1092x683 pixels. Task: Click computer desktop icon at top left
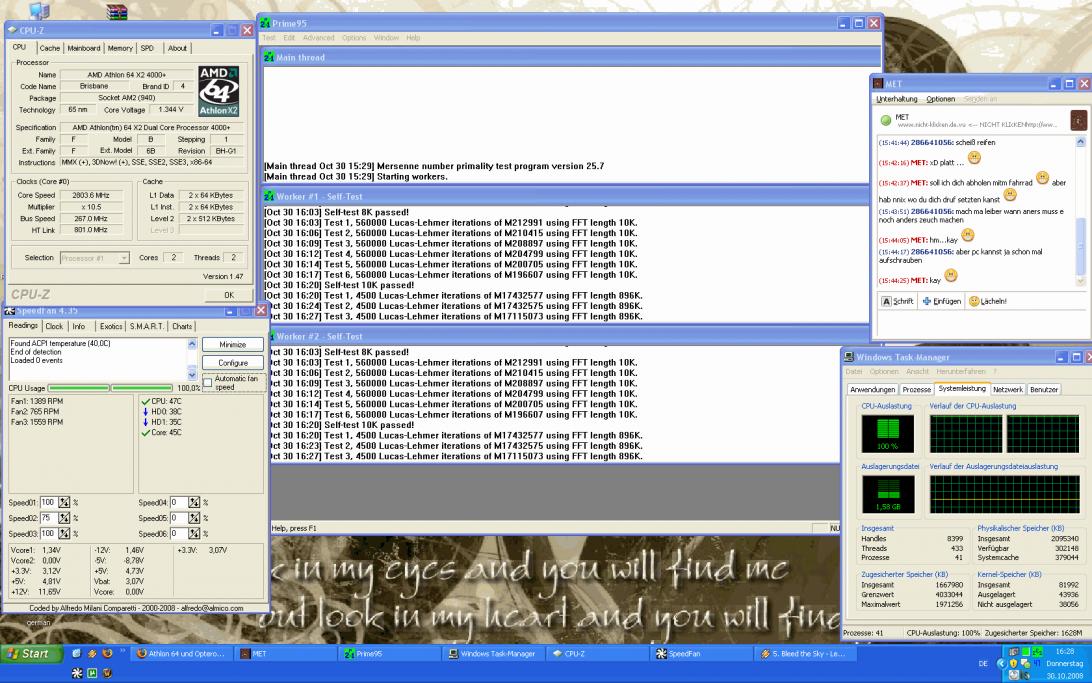40,10
